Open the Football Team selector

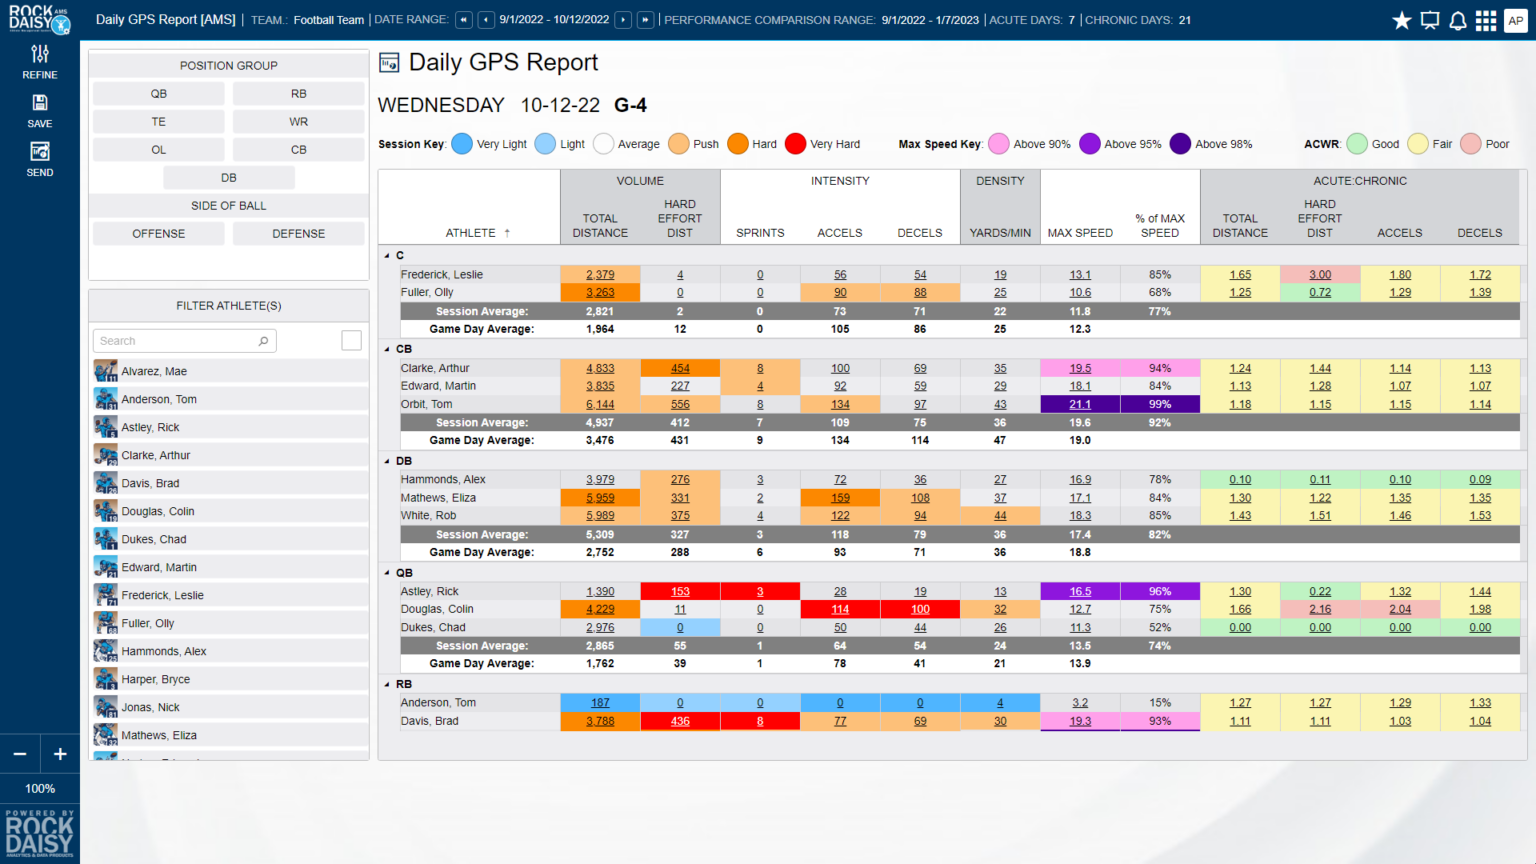point(328,19)
